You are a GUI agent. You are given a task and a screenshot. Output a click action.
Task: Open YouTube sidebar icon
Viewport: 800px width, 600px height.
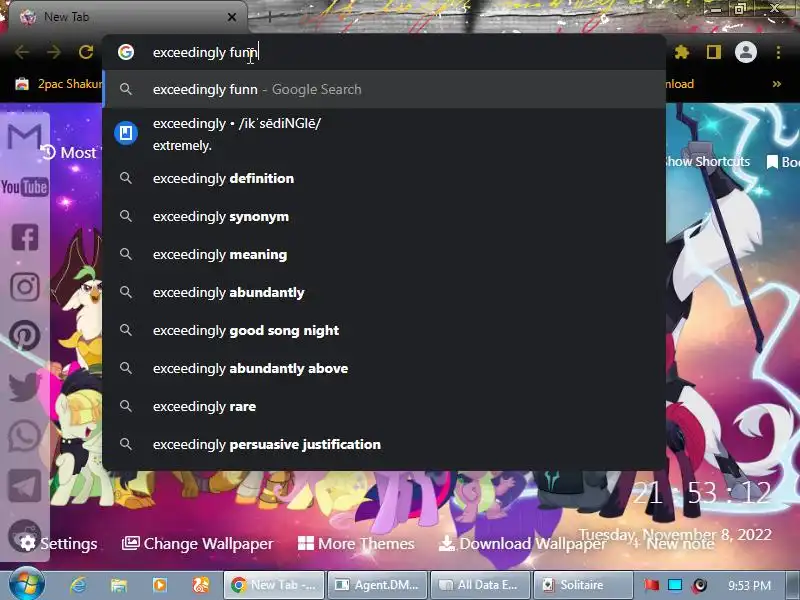[24, 187]
